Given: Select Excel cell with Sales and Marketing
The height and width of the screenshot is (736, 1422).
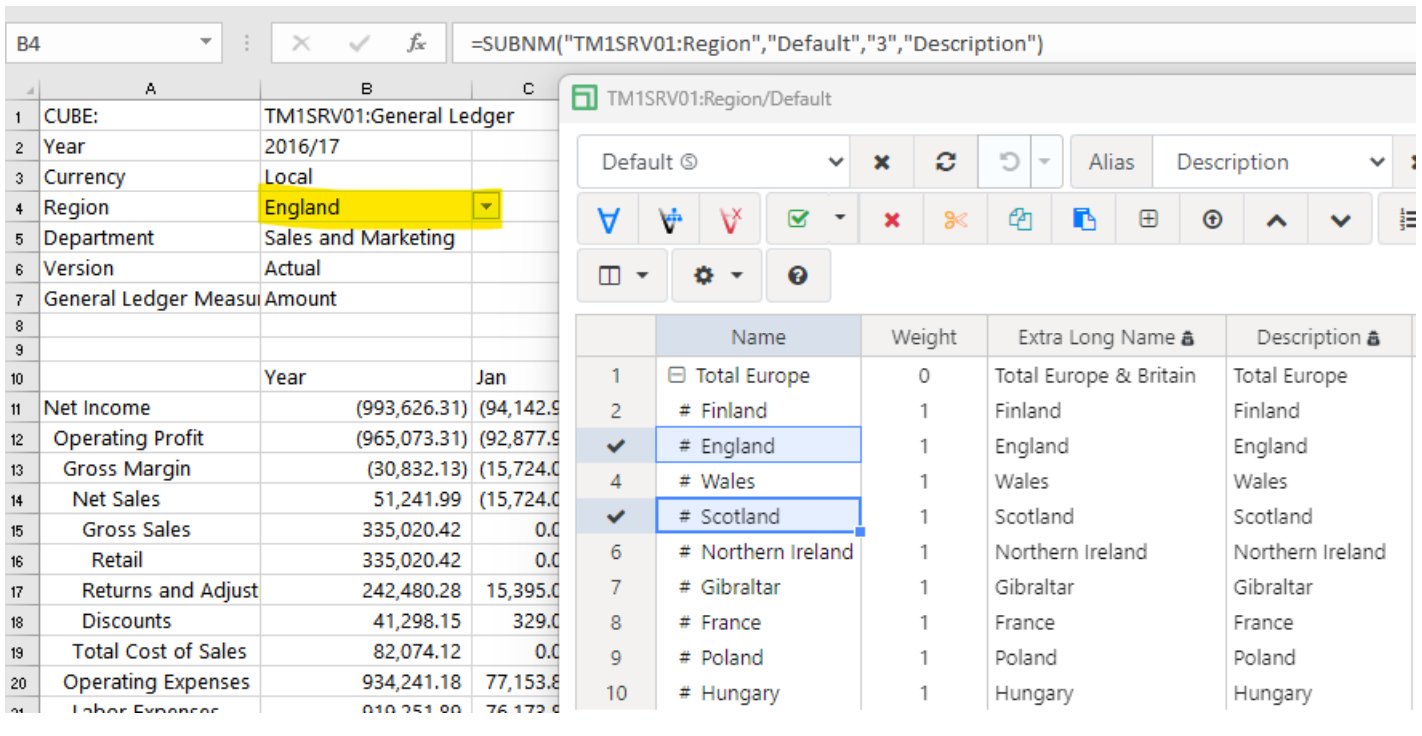Looking at the screenshot, I should (366, 238).
